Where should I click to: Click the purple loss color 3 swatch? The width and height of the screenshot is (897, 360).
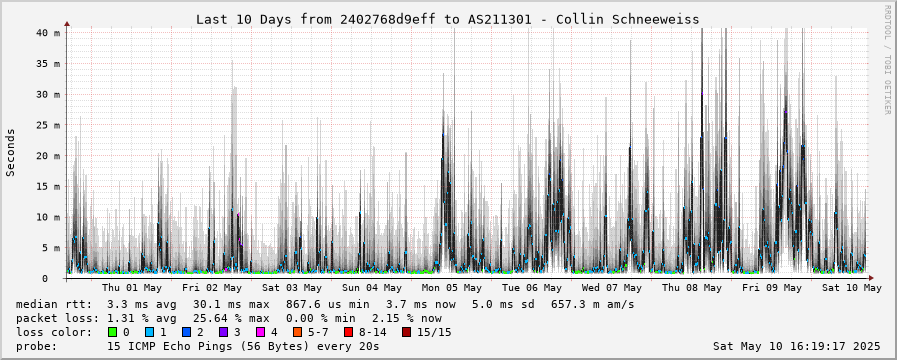(x=223, y=332)
